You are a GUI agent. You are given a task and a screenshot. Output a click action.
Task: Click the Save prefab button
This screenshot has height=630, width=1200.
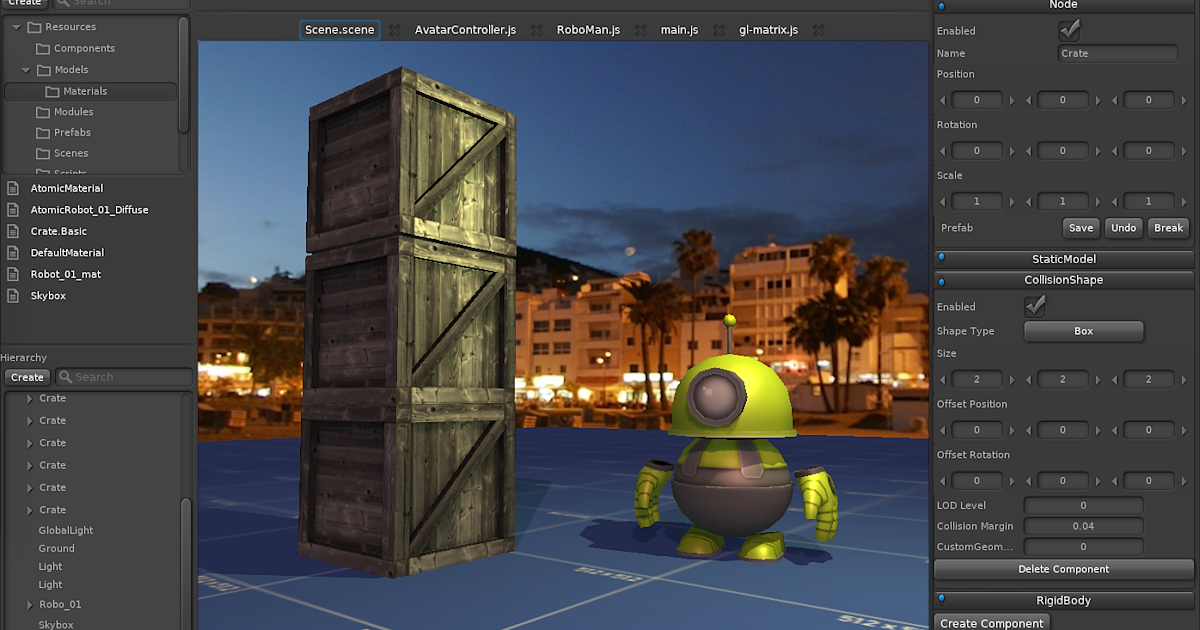[1080, 227]
